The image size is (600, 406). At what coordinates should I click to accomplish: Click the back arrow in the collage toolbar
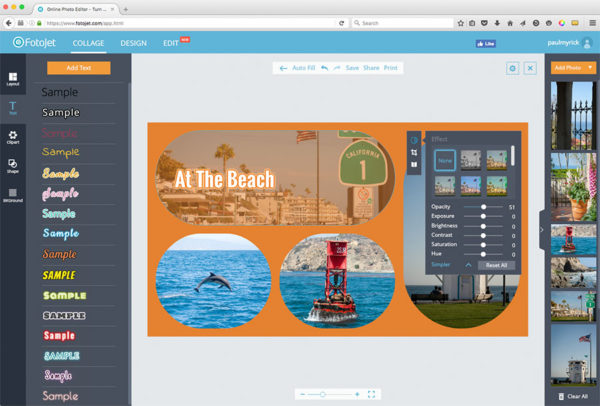pos(283,68)
